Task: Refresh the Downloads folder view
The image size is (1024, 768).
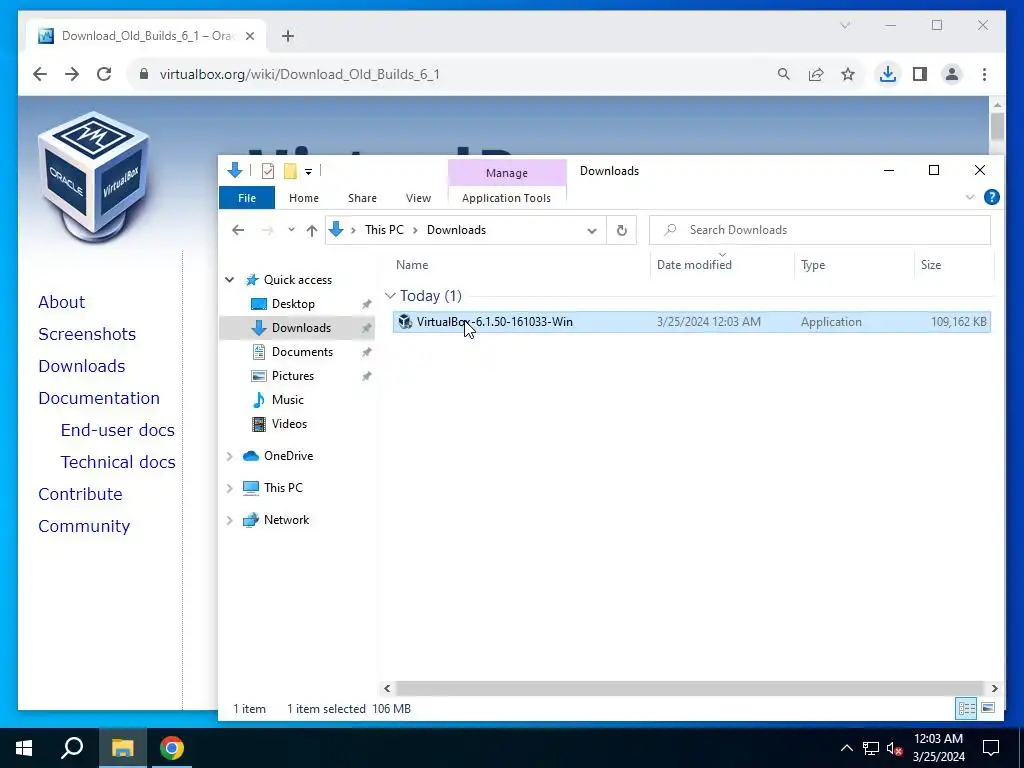Action: click(622, 230)
